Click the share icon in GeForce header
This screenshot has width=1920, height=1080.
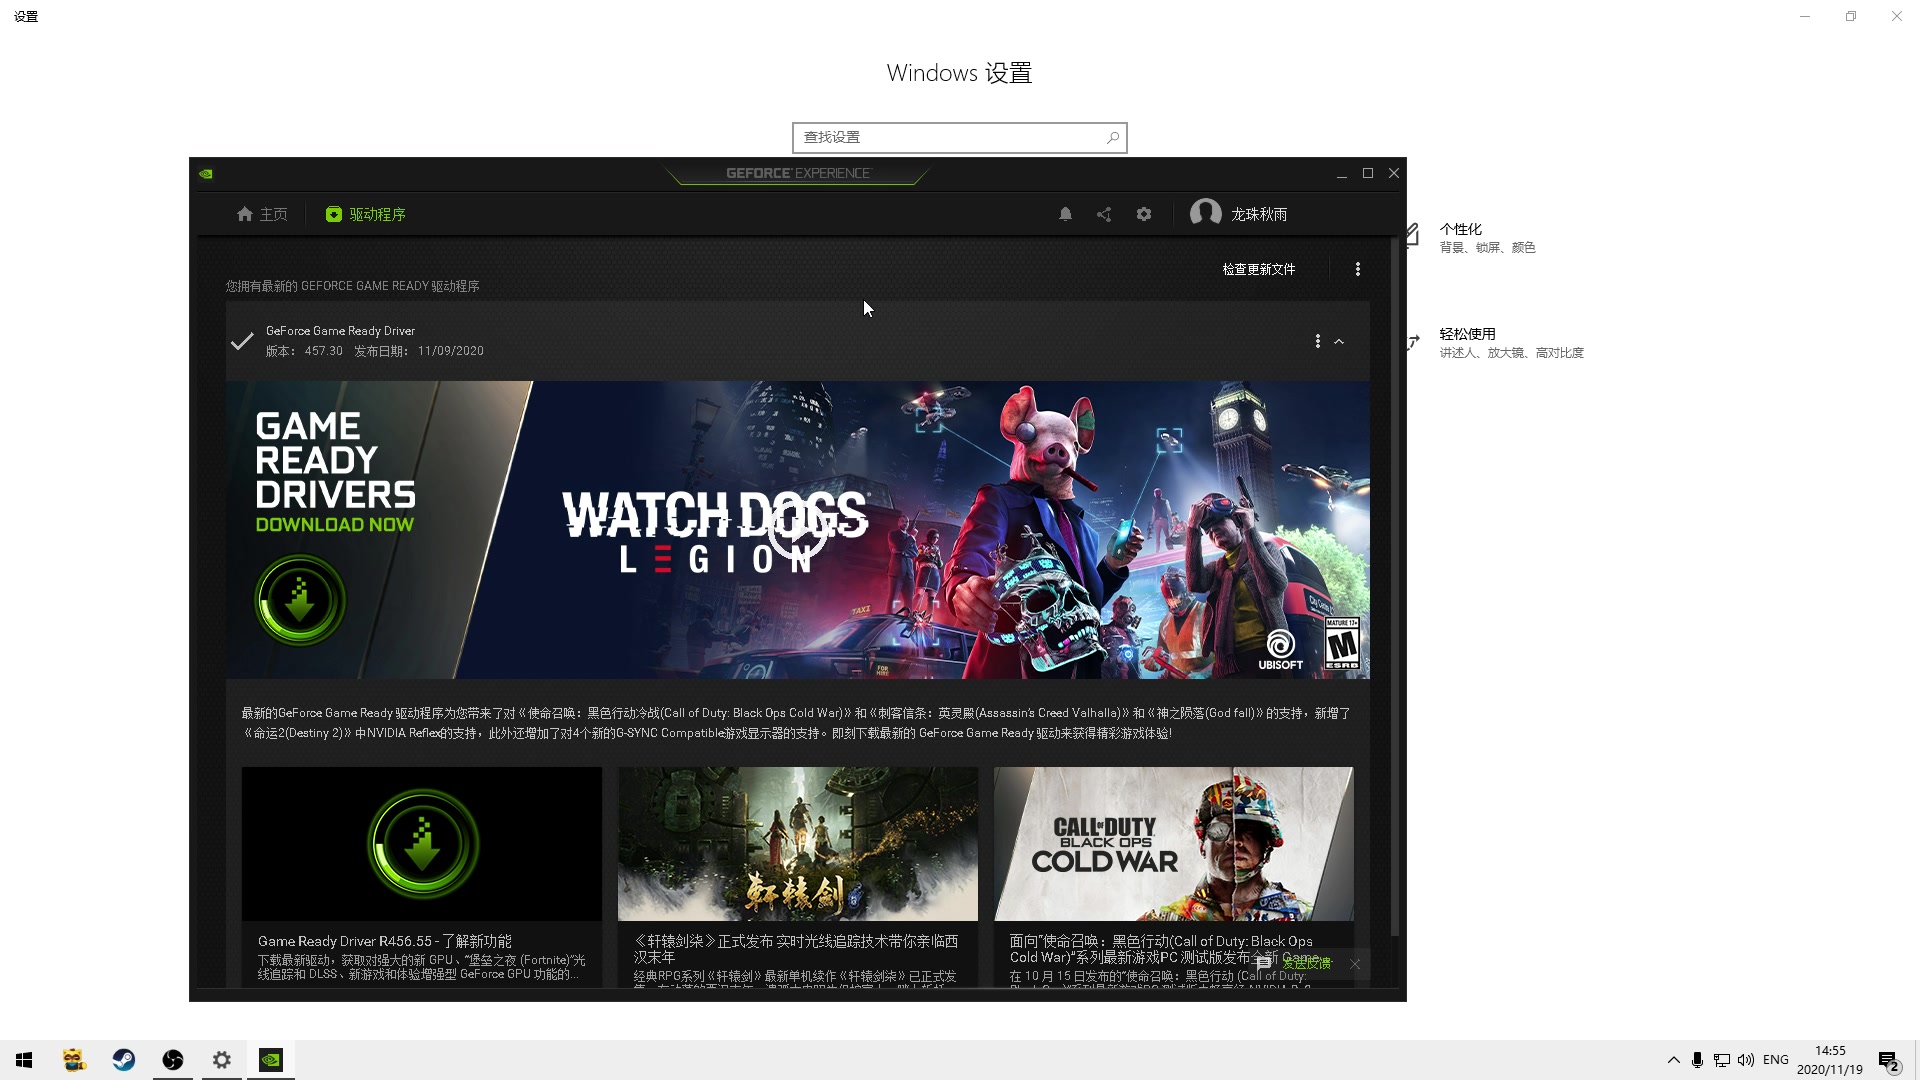[x=1104, y=214]
